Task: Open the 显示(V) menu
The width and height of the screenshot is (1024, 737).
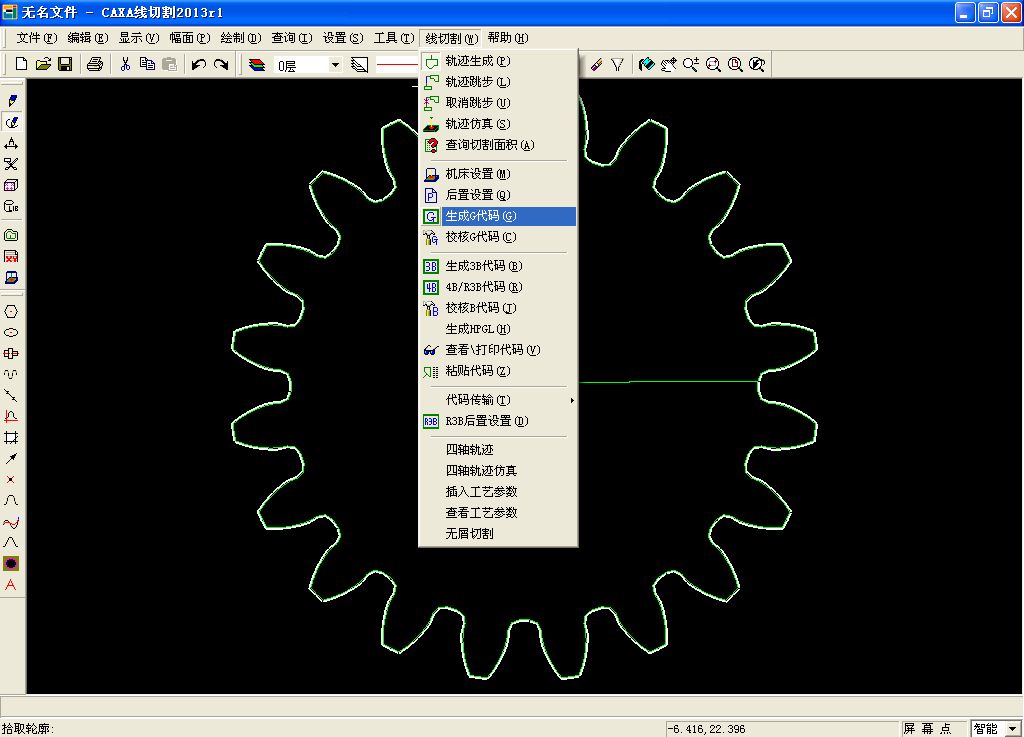Action: click(x=138, y=38)
